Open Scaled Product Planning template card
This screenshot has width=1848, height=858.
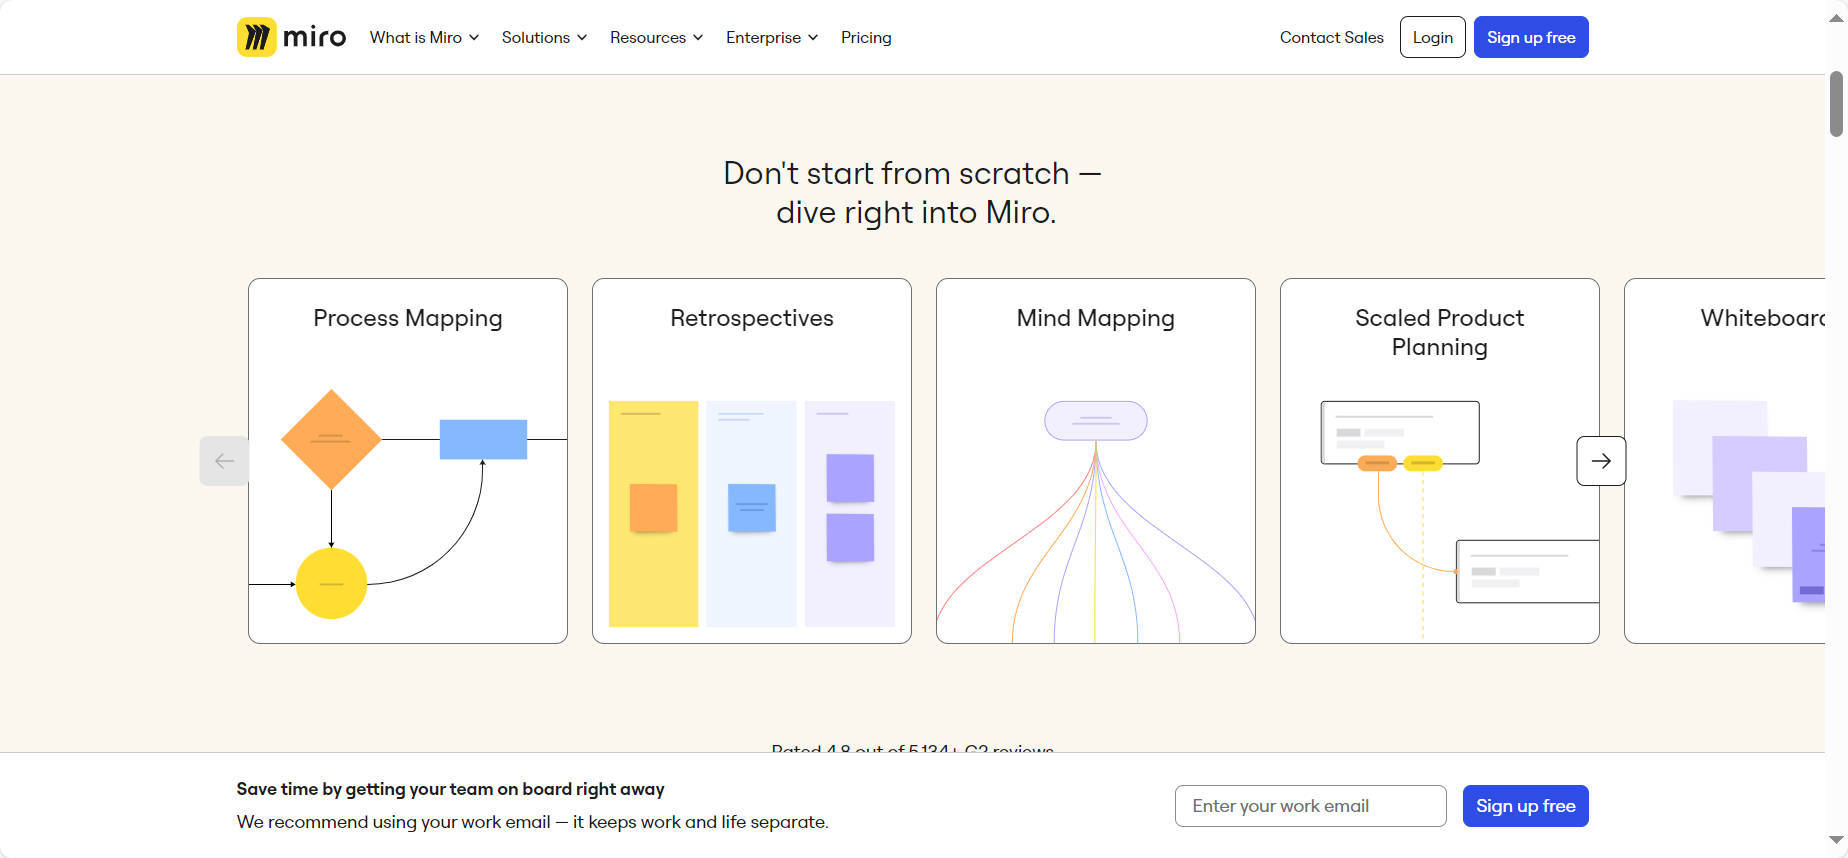pos(1440,461)
